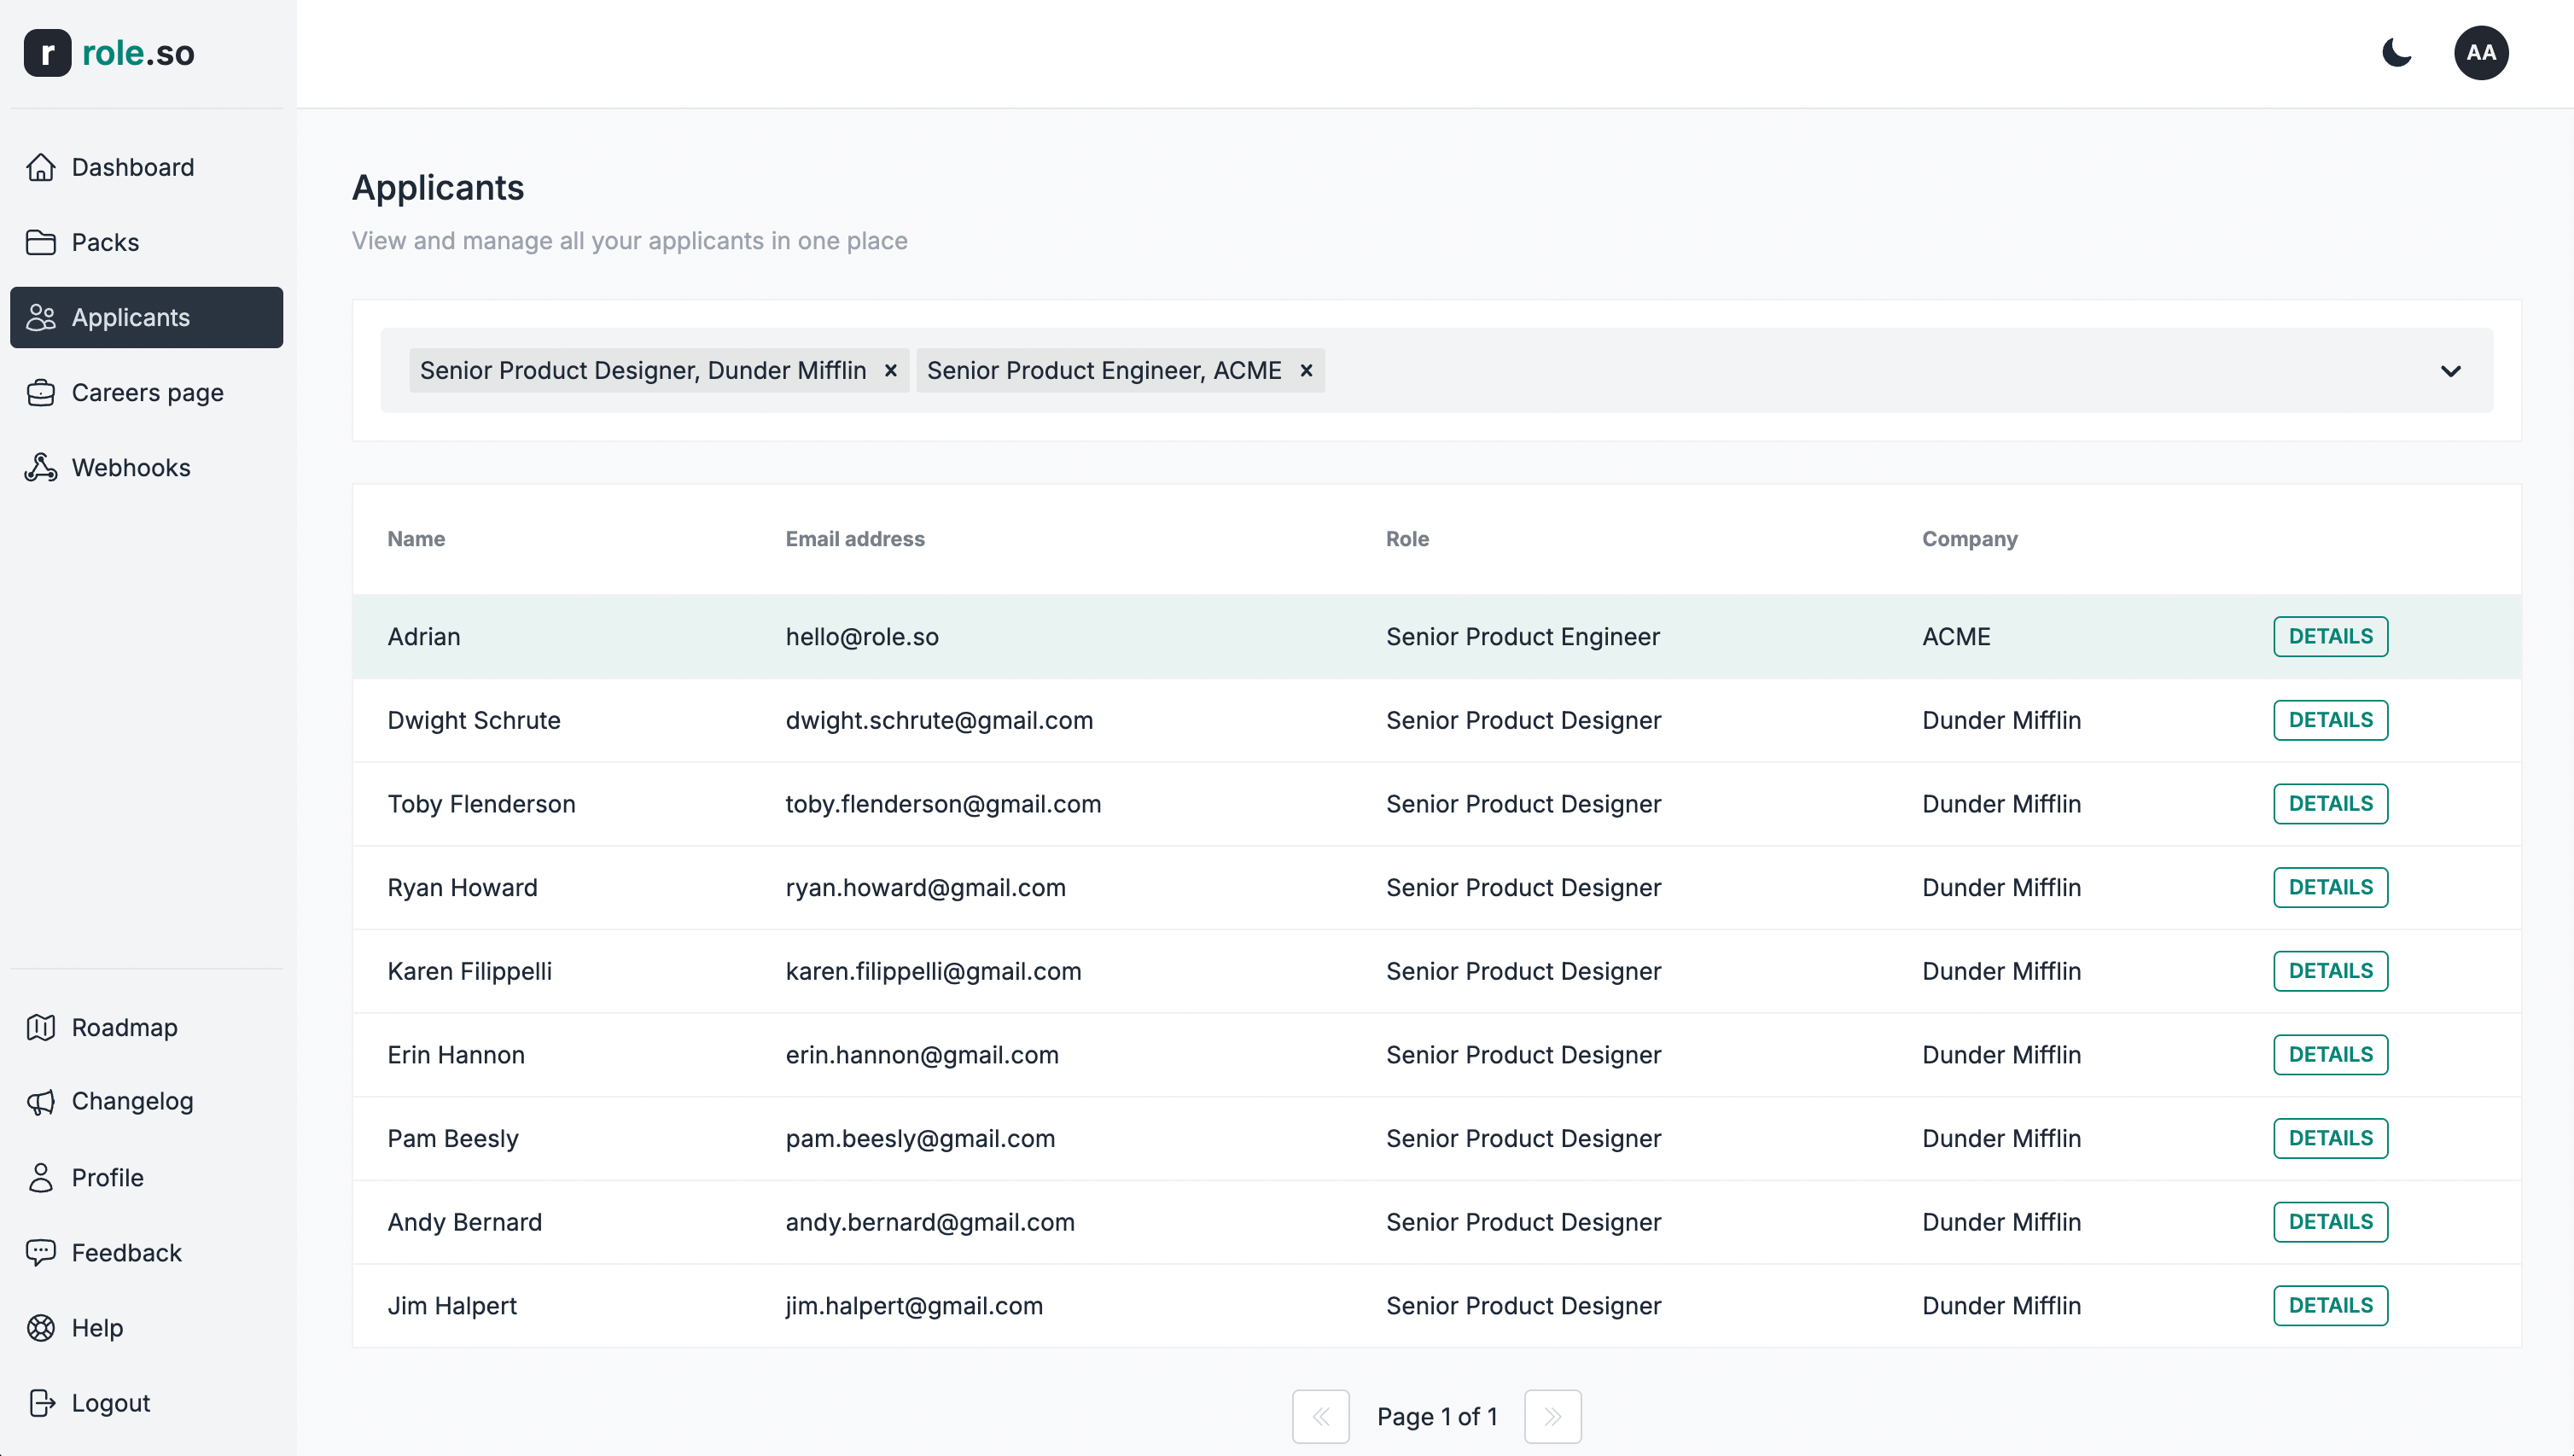2574x1456 pixels.
Task: Click the role.so logo icon
Action: (47, 53)
